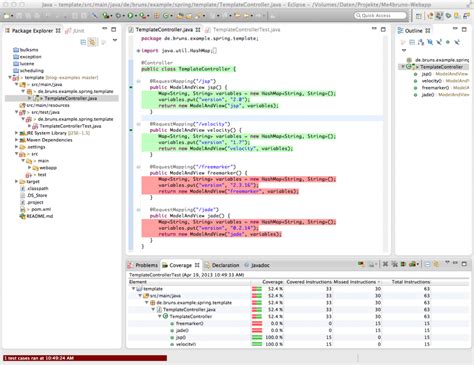Image resolution: width=474 pixels, height=365 pixels.
Task: Click Merge Sessions icon in Coverage
Action: click(403, 264)
